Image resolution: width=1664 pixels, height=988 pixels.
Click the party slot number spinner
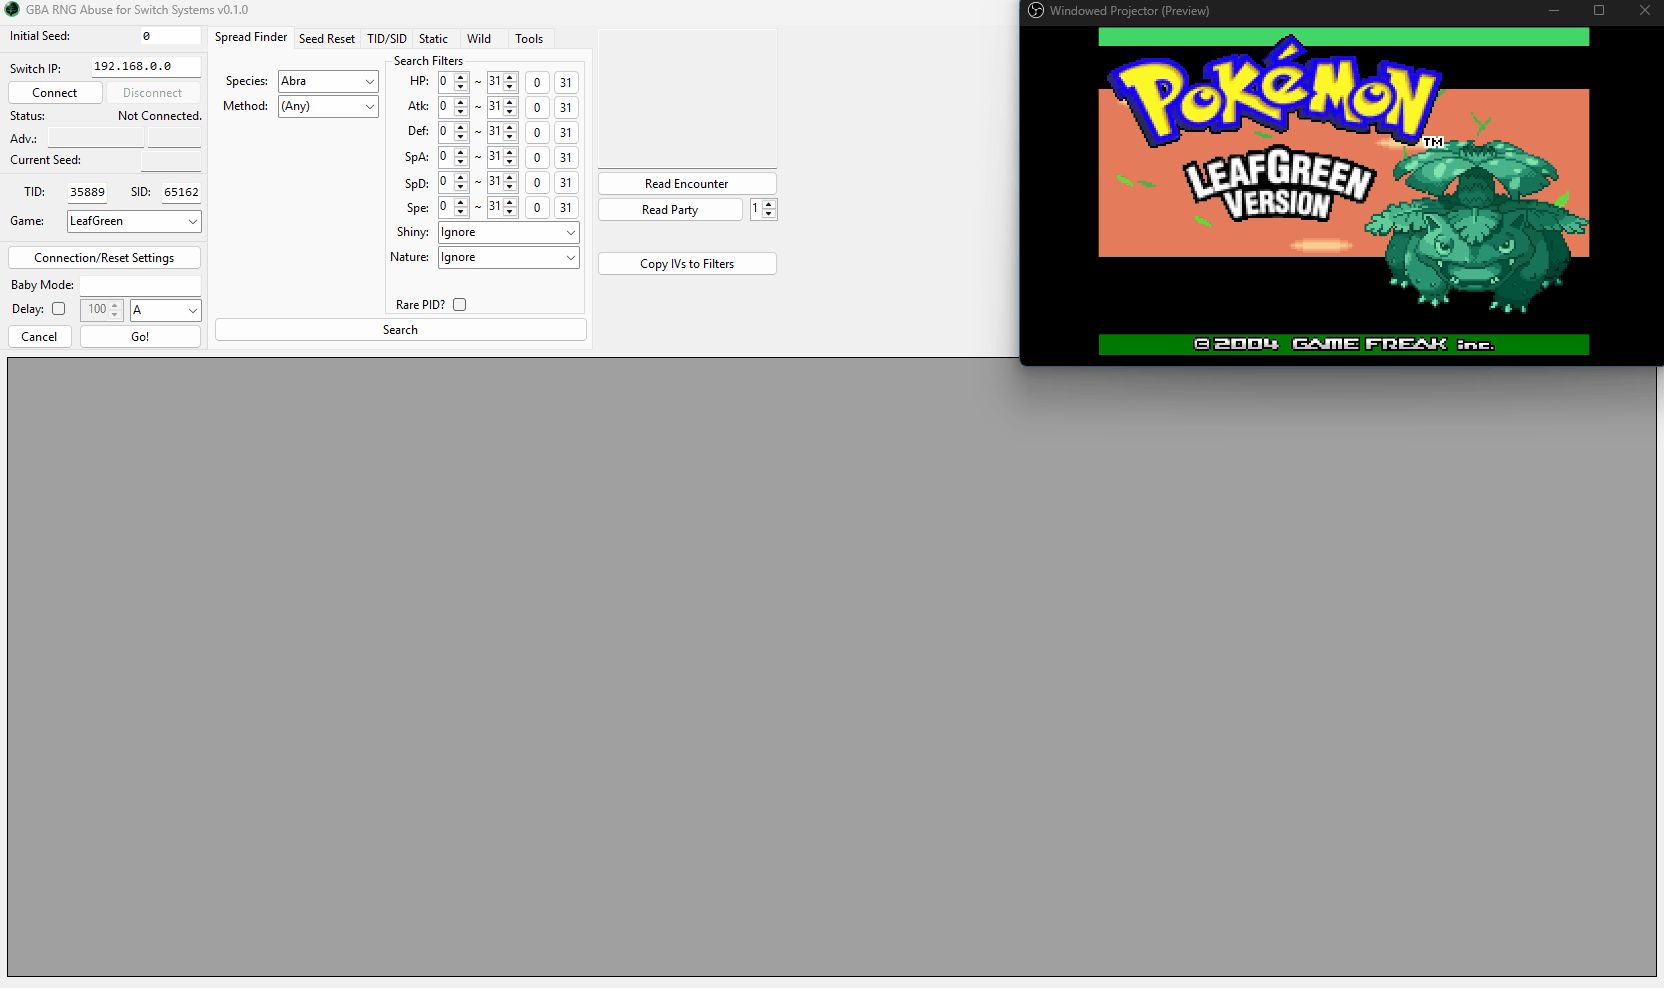[x=764, y=209]
